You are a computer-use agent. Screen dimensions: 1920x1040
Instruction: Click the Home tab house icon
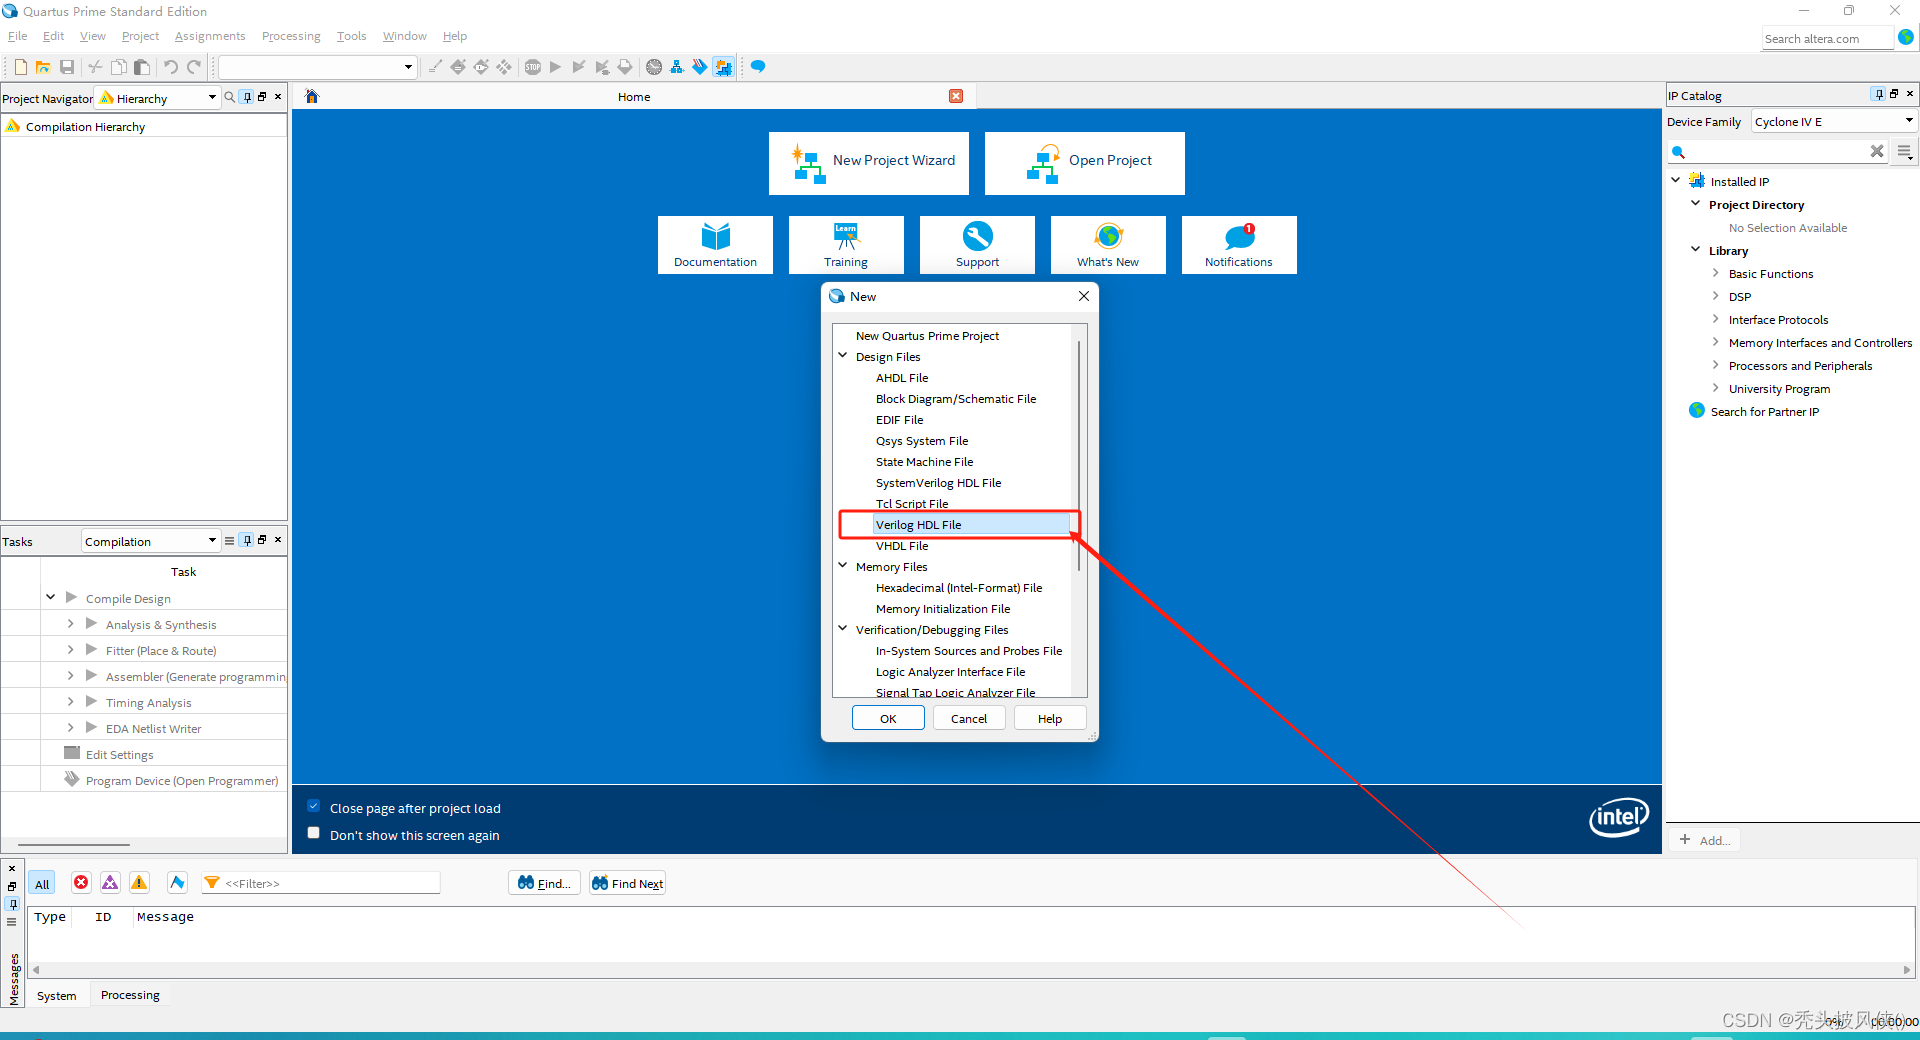[312, 96]
